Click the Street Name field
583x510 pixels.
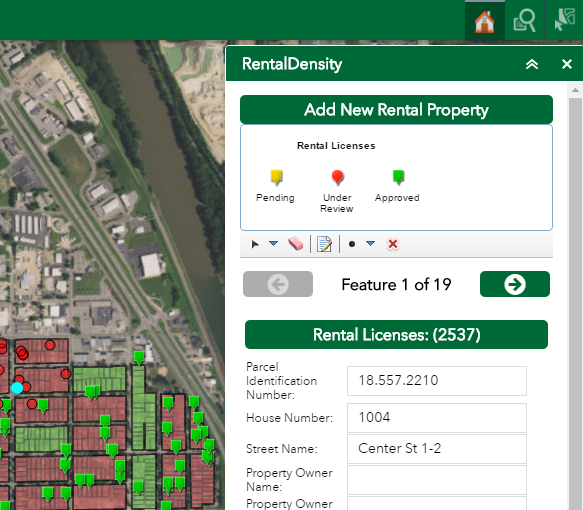pyautogui.click(x=437, y=449)
